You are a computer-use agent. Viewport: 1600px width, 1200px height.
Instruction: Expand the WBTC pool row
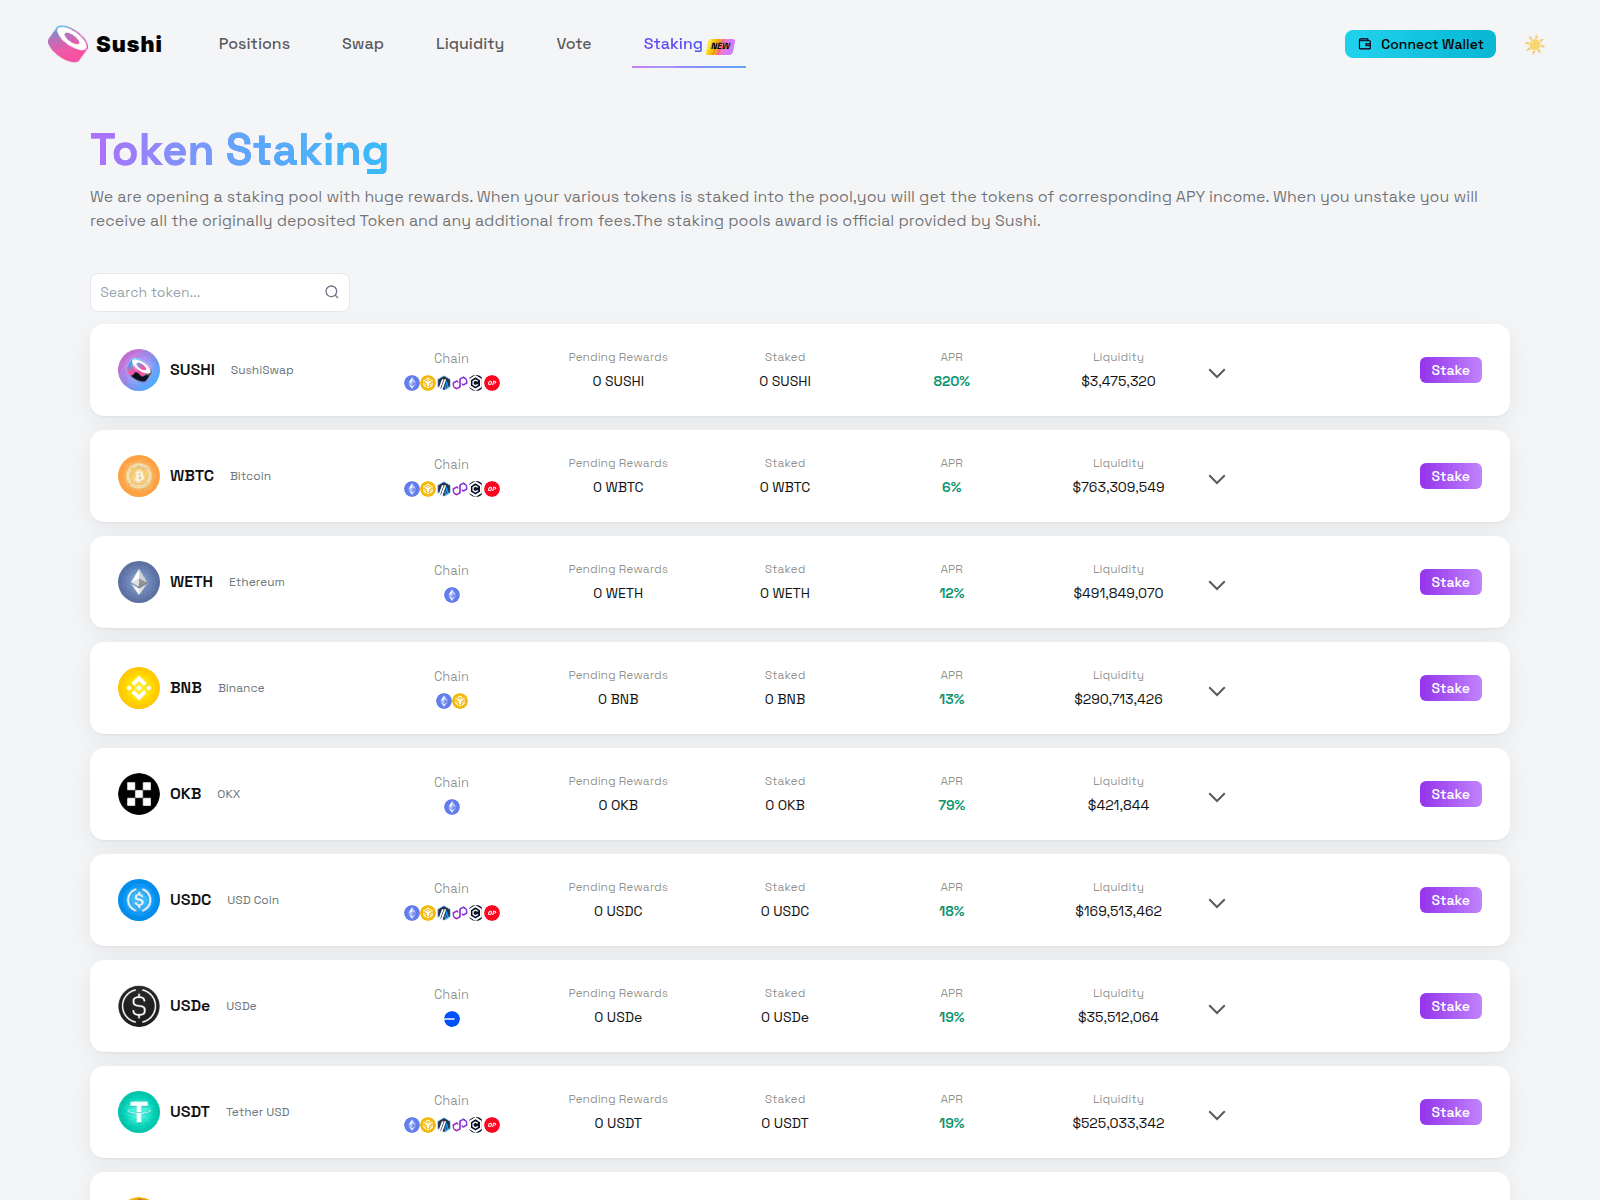tap(1217, 479)
